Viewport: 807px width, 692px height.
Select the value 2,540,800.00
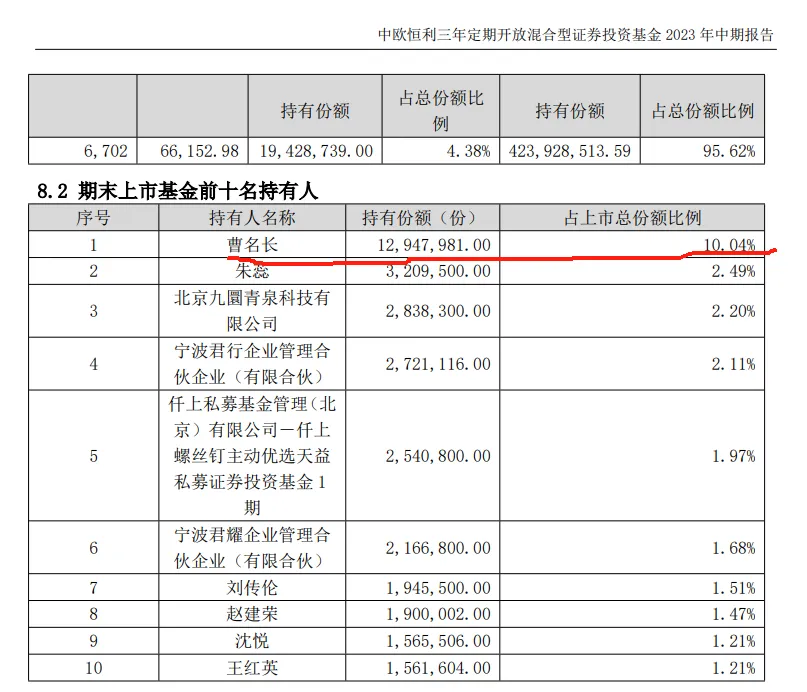438,456
